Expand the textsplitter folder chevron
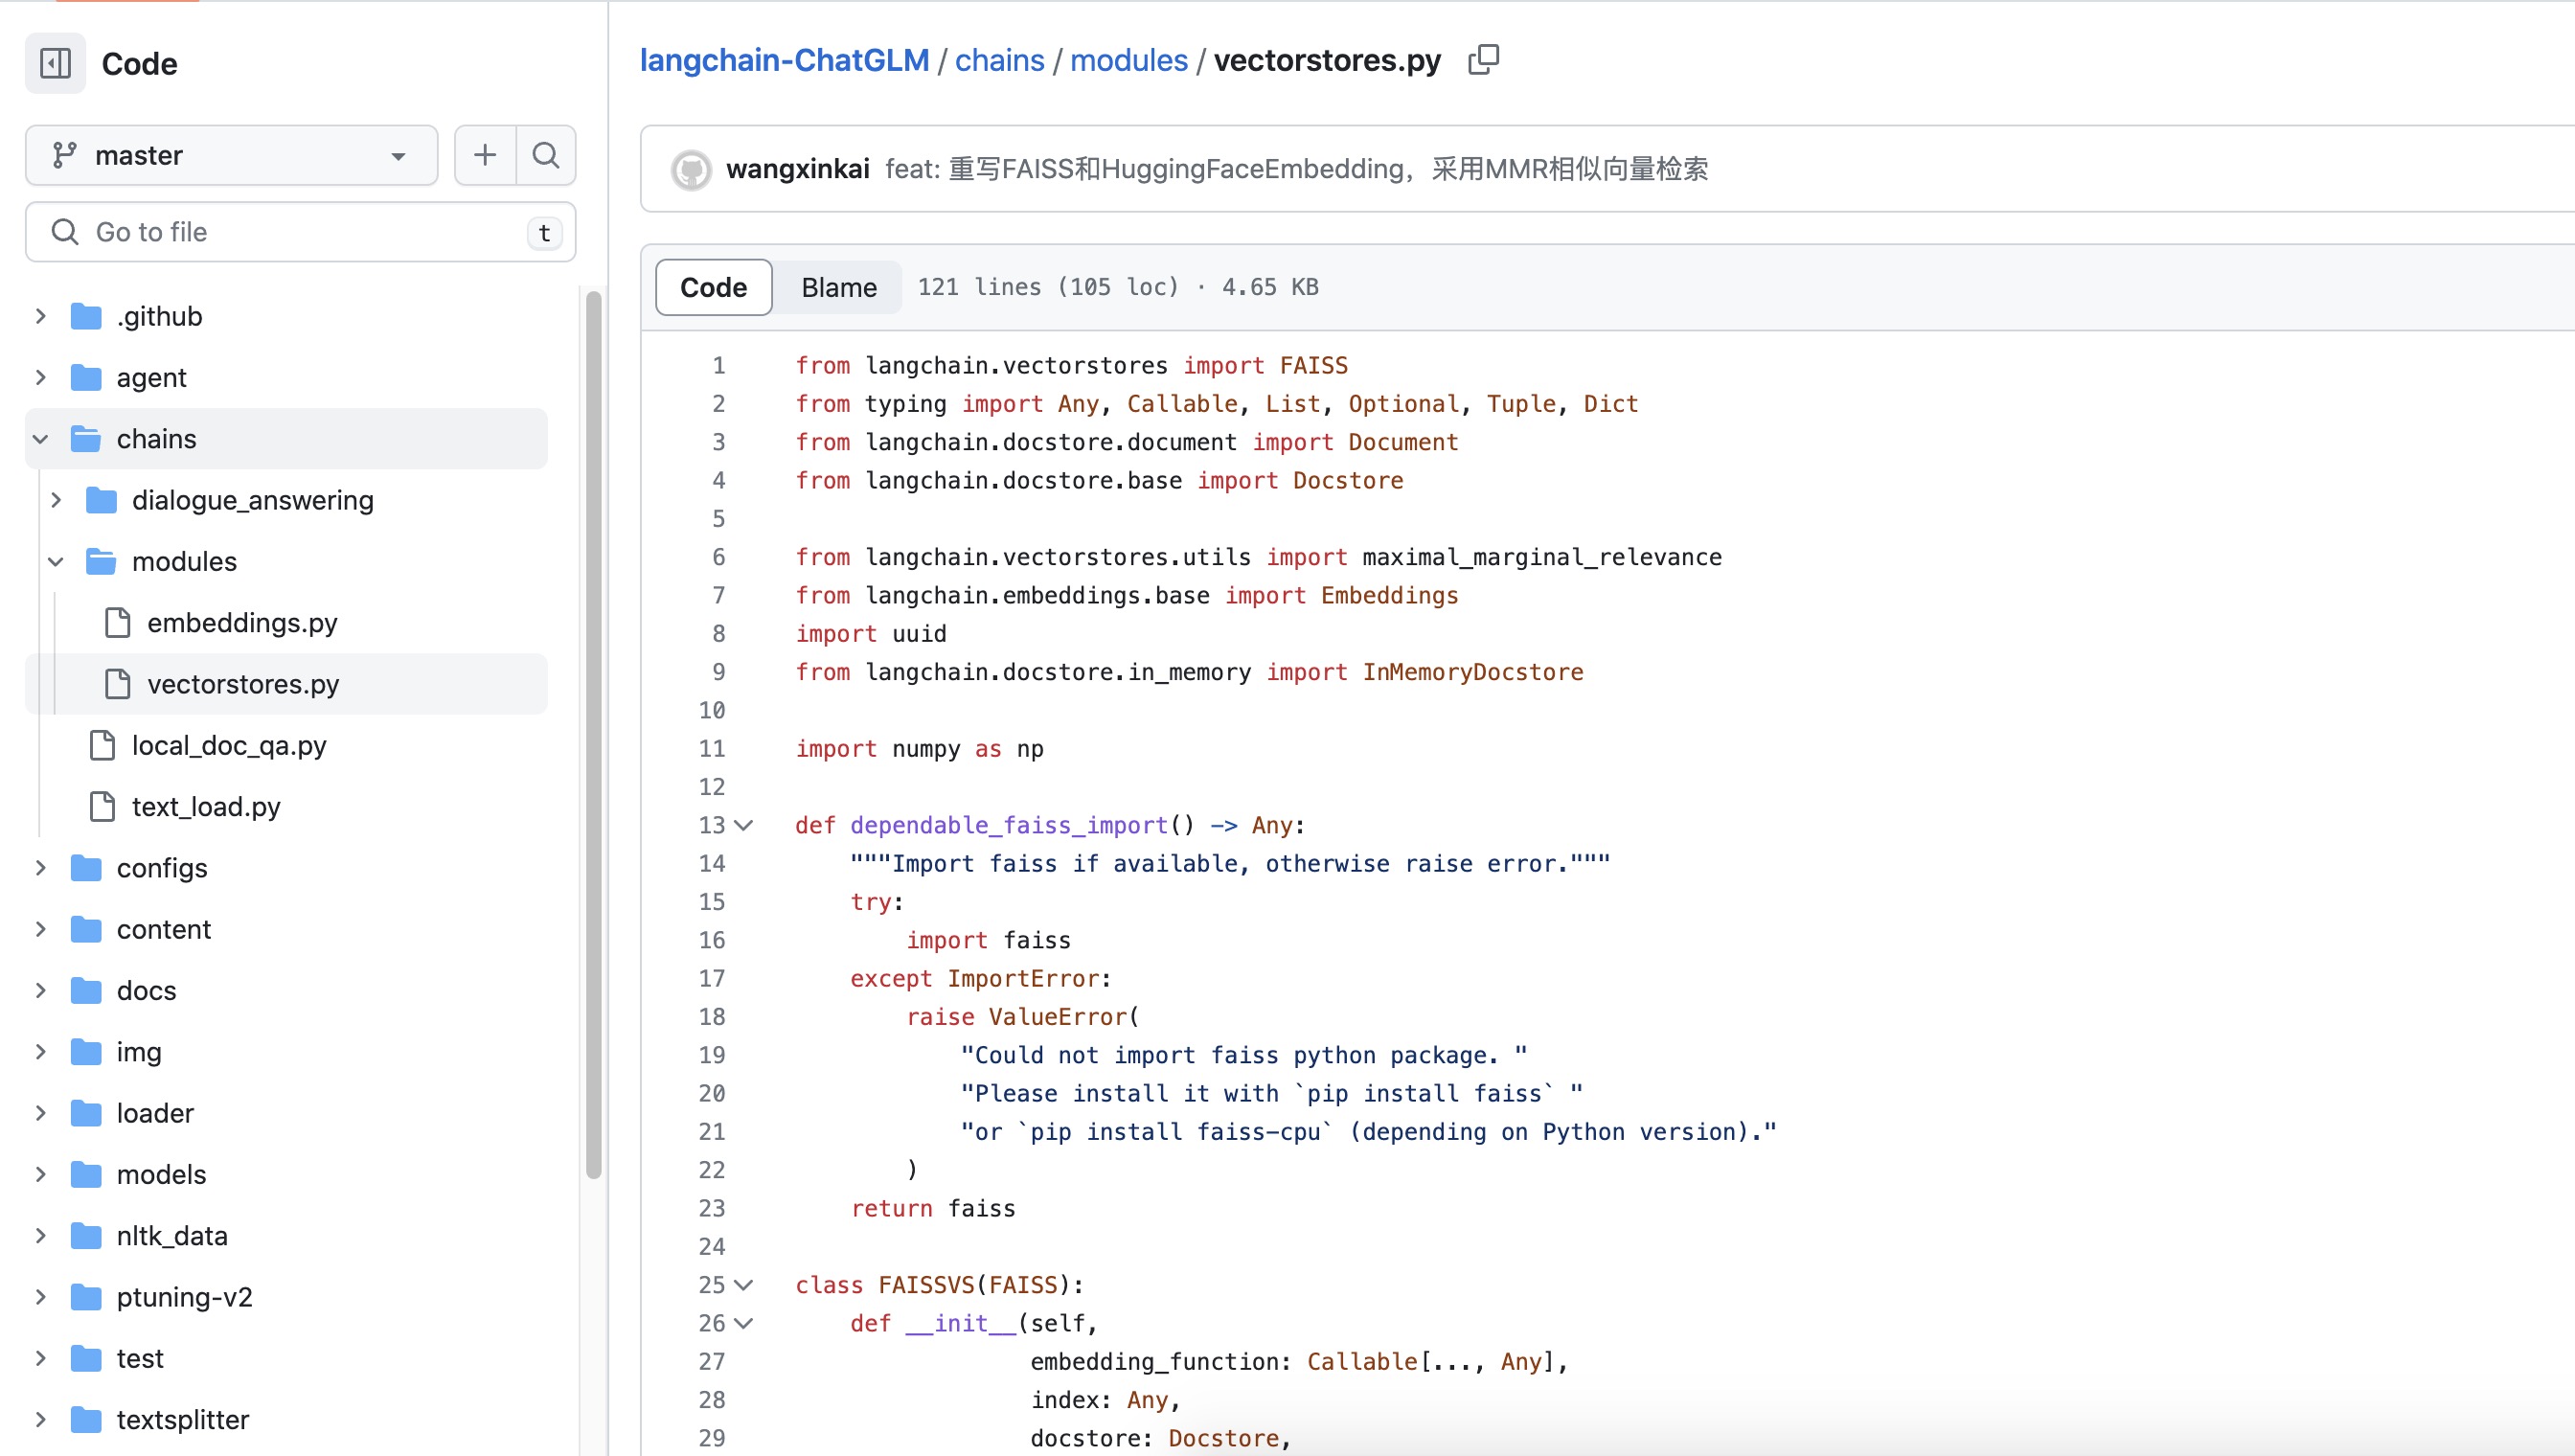The image size is (2575, 1456). (x=41, y=1419)
